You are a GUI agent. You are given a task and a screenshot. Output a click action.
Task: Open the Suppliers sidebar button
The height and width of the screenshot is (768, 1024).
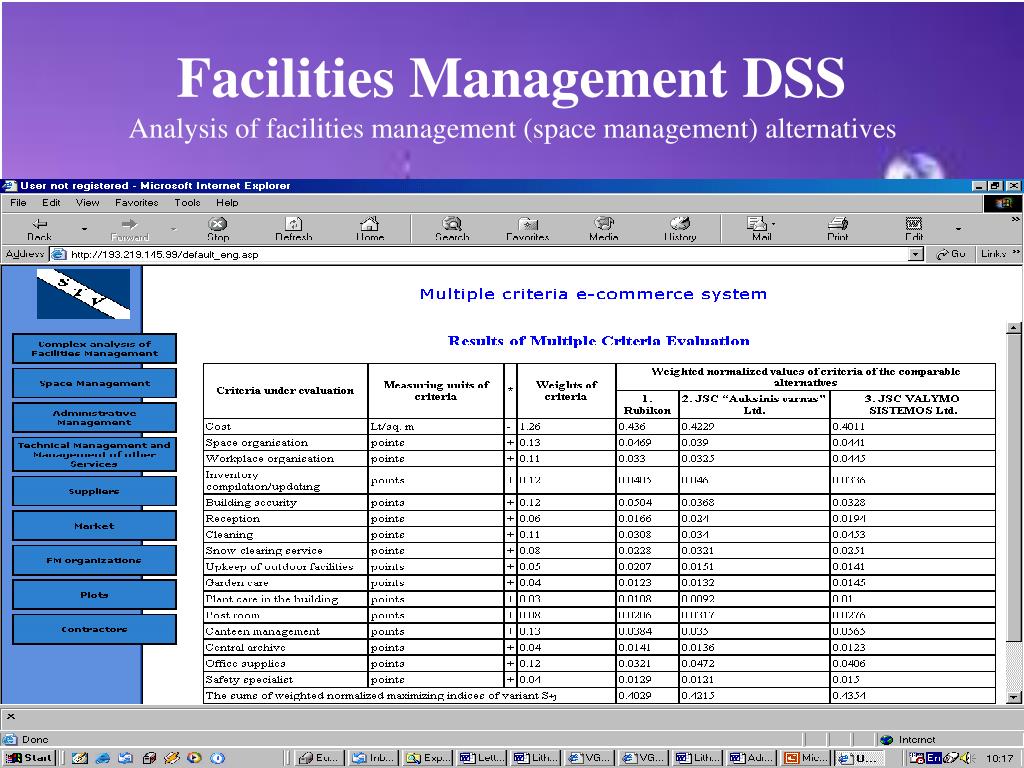point(94,491)
